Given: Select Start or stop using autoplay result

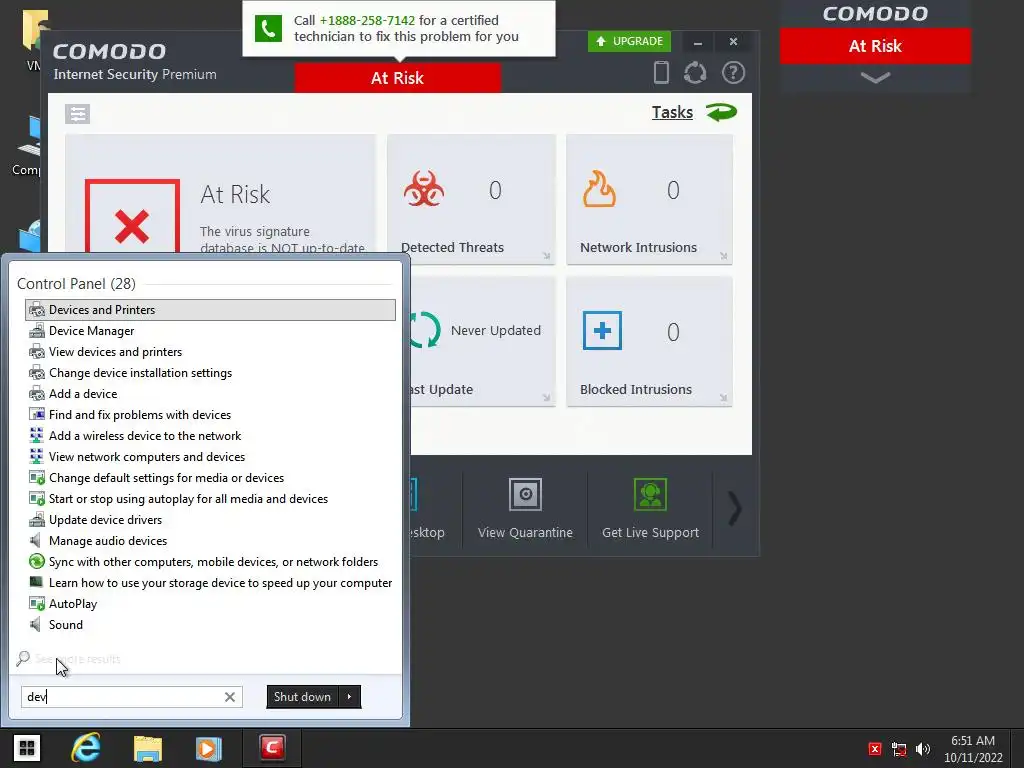Looking at the screenshot, I should tap(210, 499).
